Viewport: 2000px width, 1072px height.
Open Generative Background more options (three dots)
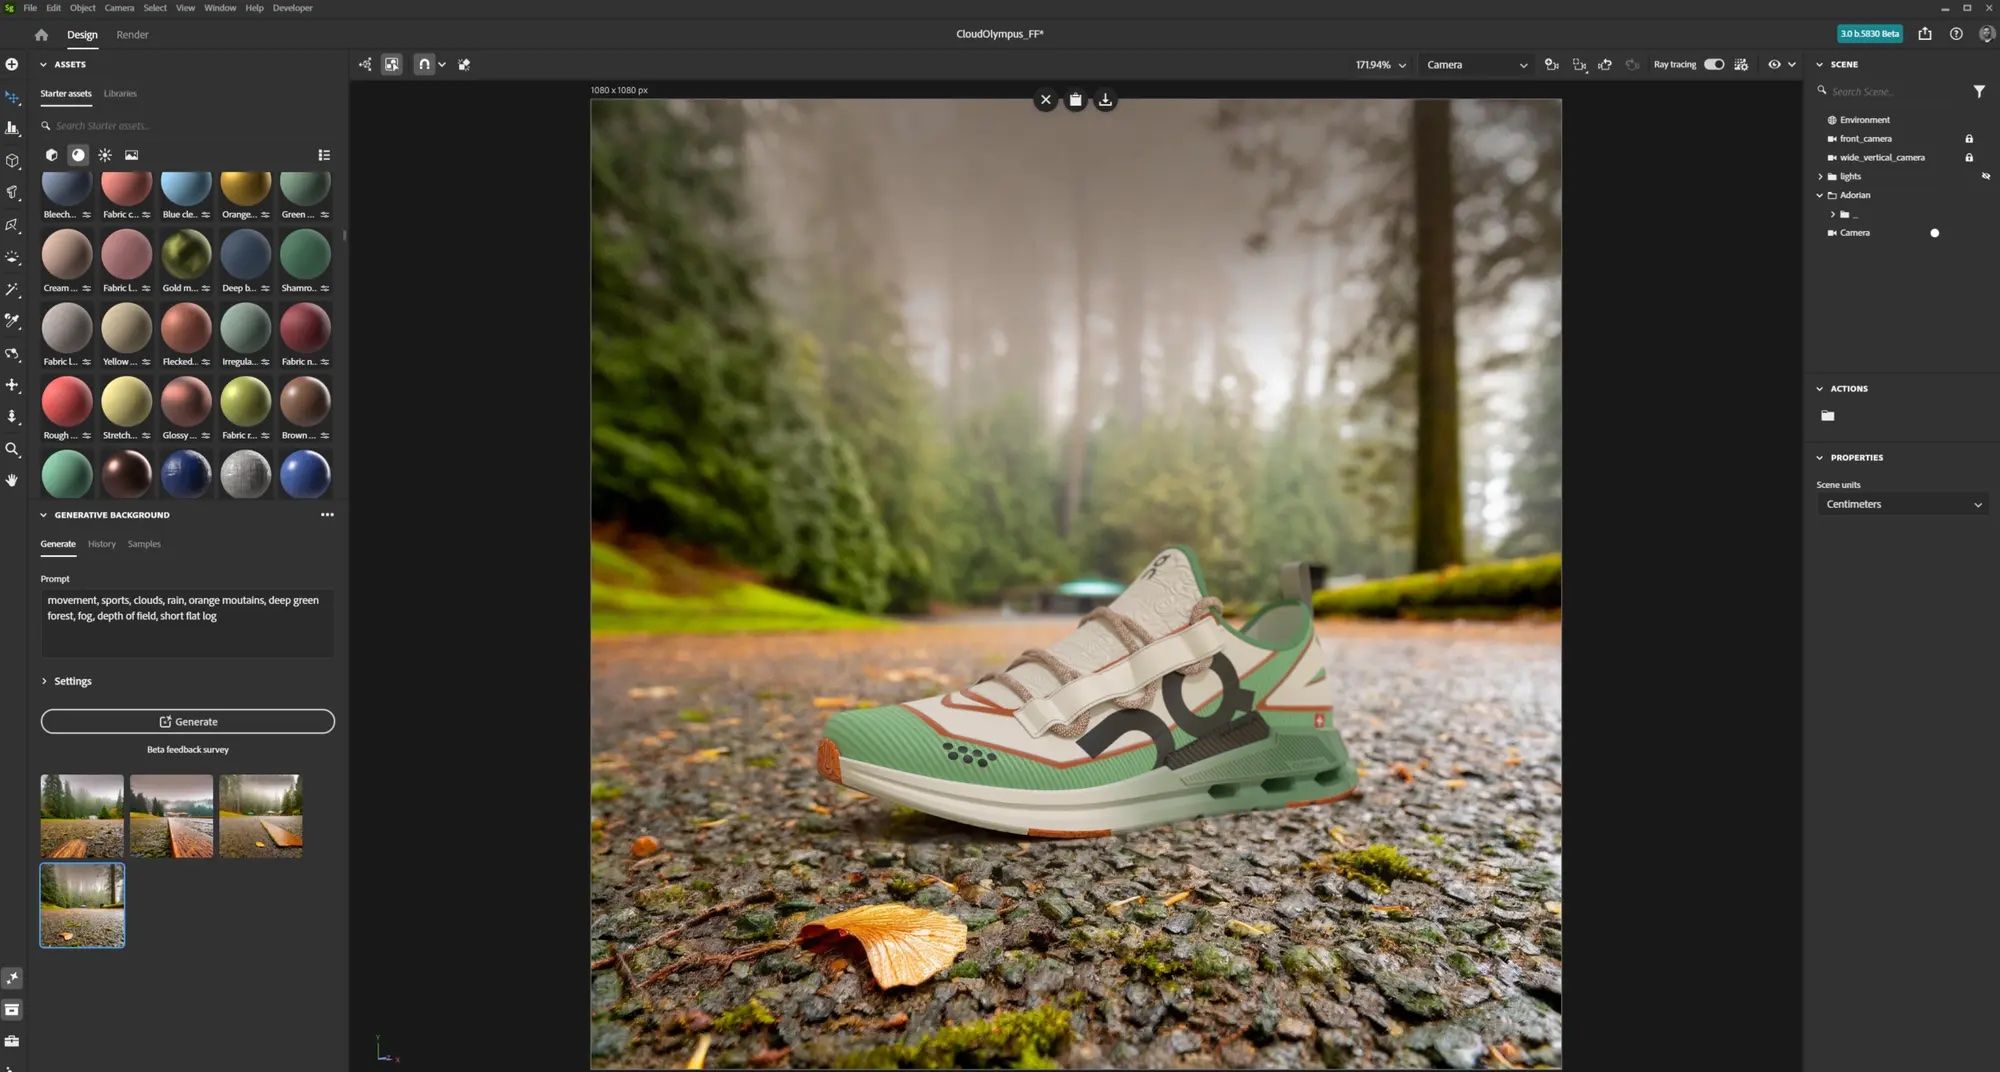(327, 515)
